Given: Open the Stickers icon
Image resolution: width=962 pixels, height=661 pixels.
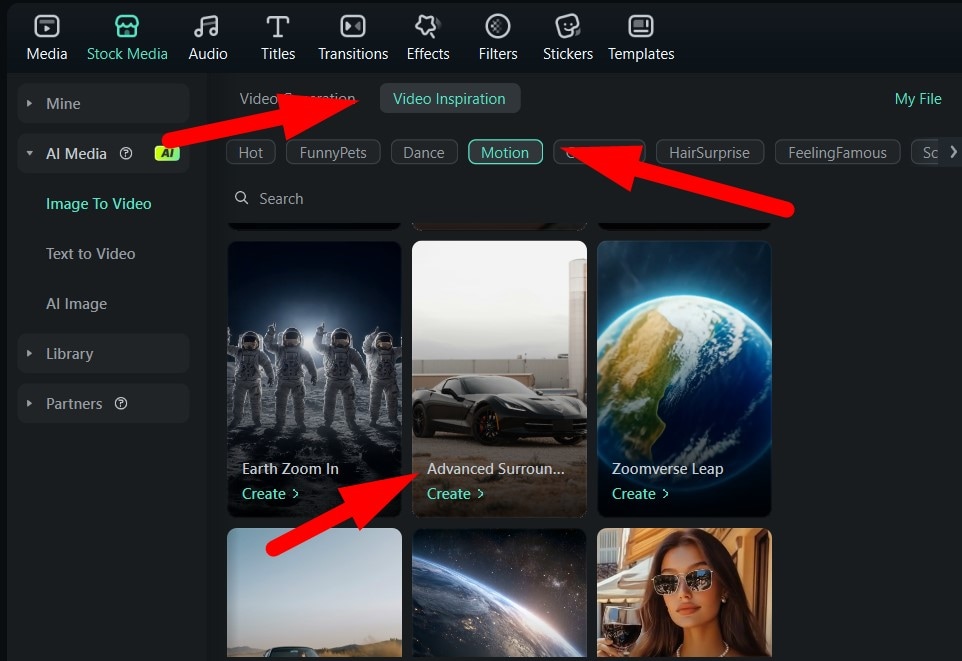Looking at the screenshot, I should [x=568, y=26].
